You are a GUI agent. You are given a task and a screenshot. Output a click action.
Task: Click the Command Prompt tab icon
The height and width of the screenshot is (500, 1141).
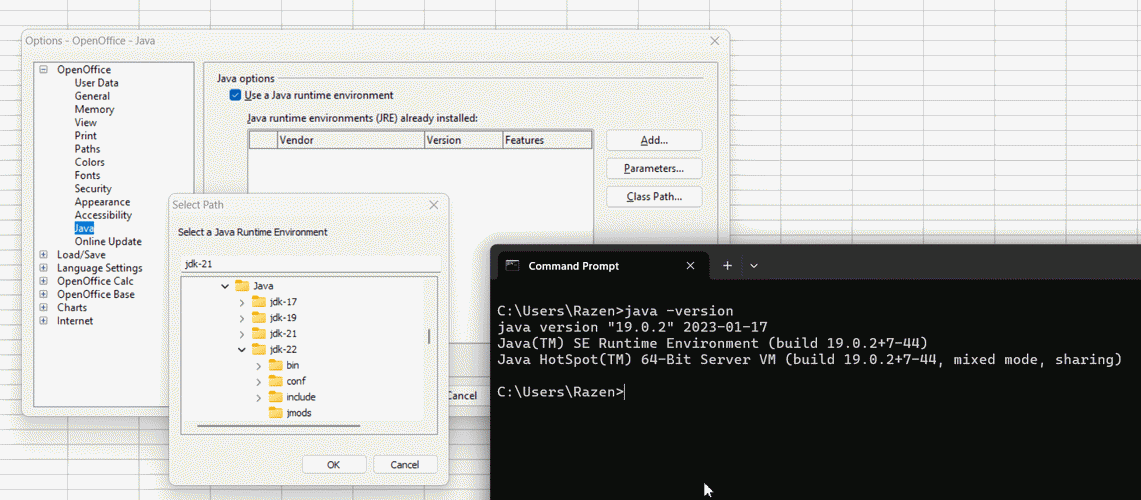[512, 266]
